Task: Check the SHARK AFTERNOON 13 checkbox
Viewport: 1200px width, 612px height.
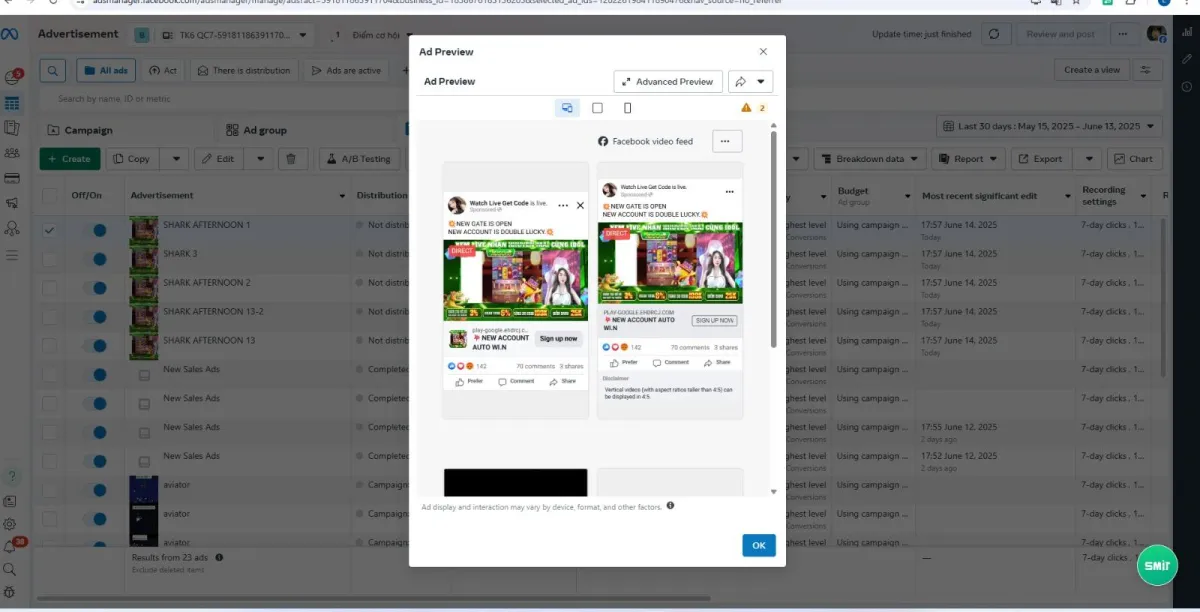Action: pyautogui.click(x=50, y=345)
